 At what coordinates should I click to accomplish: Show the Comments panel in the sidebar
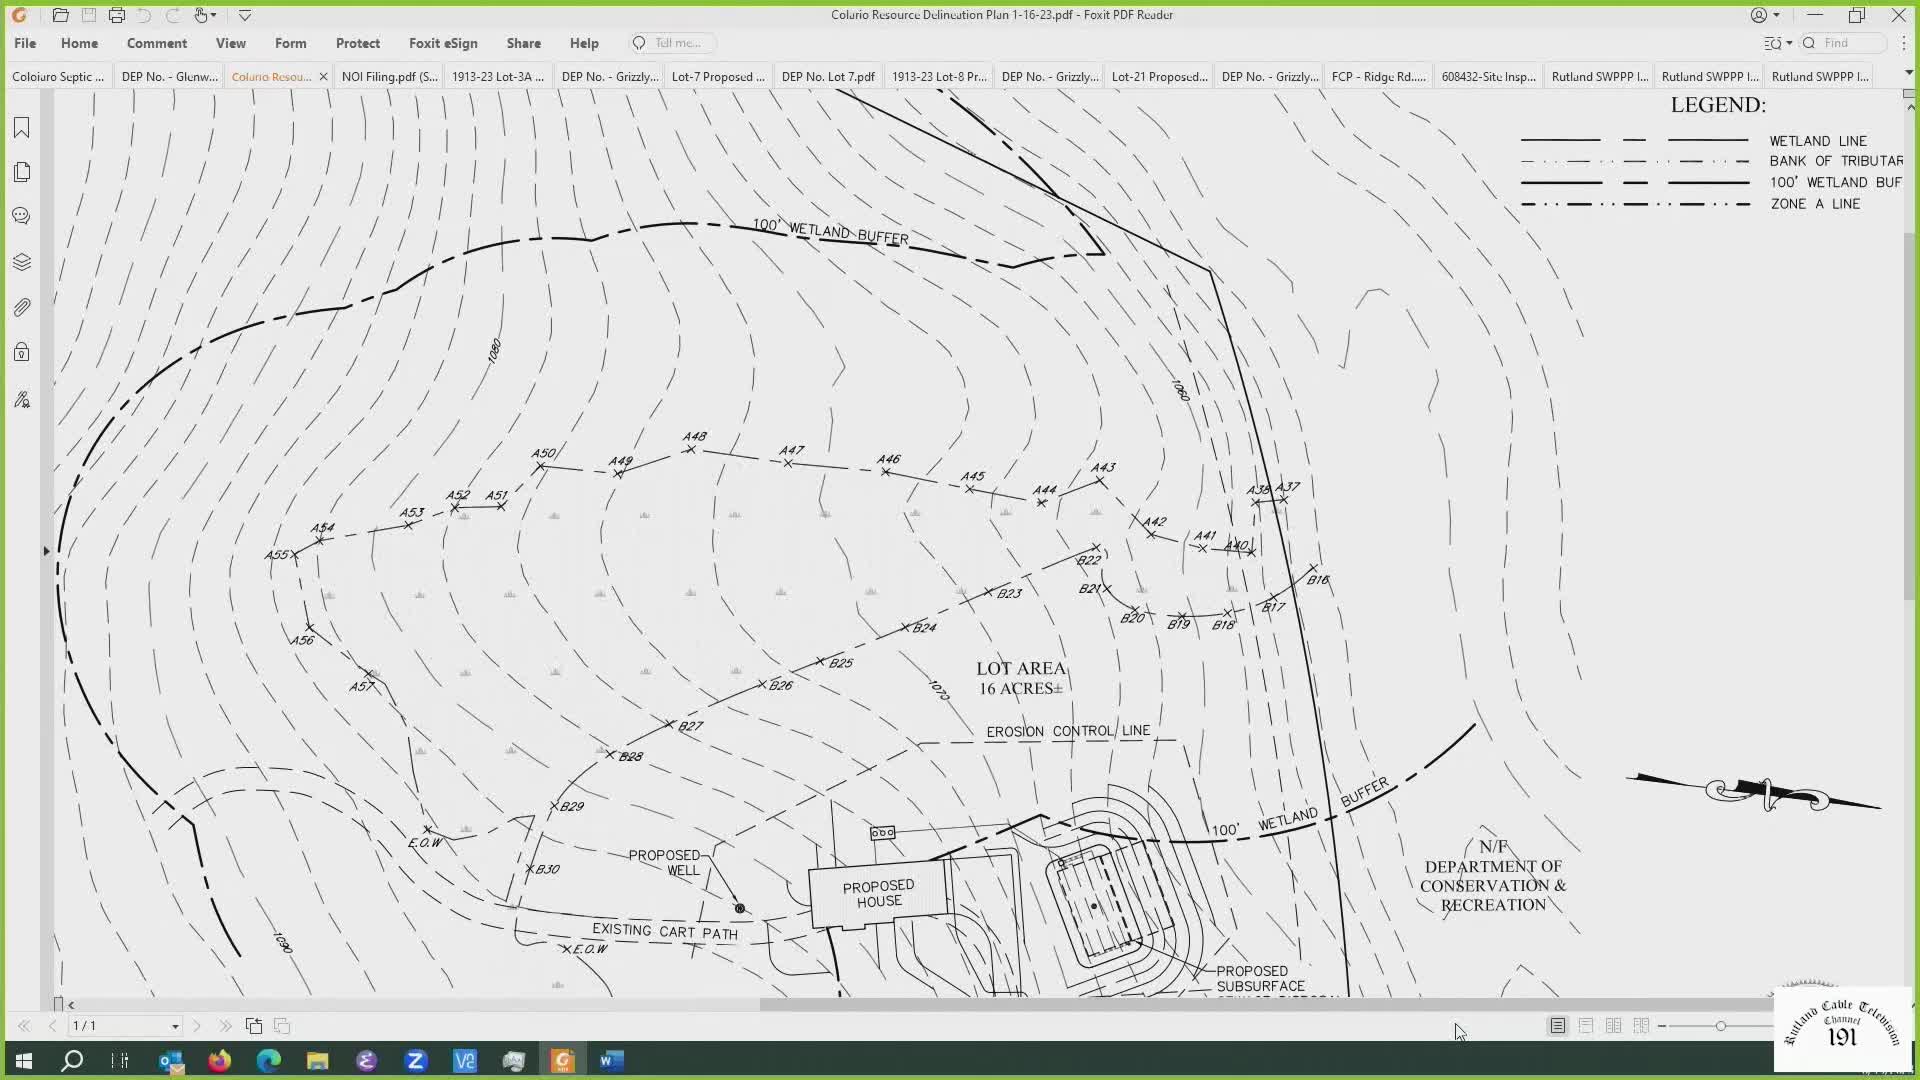tap(21, 216)
